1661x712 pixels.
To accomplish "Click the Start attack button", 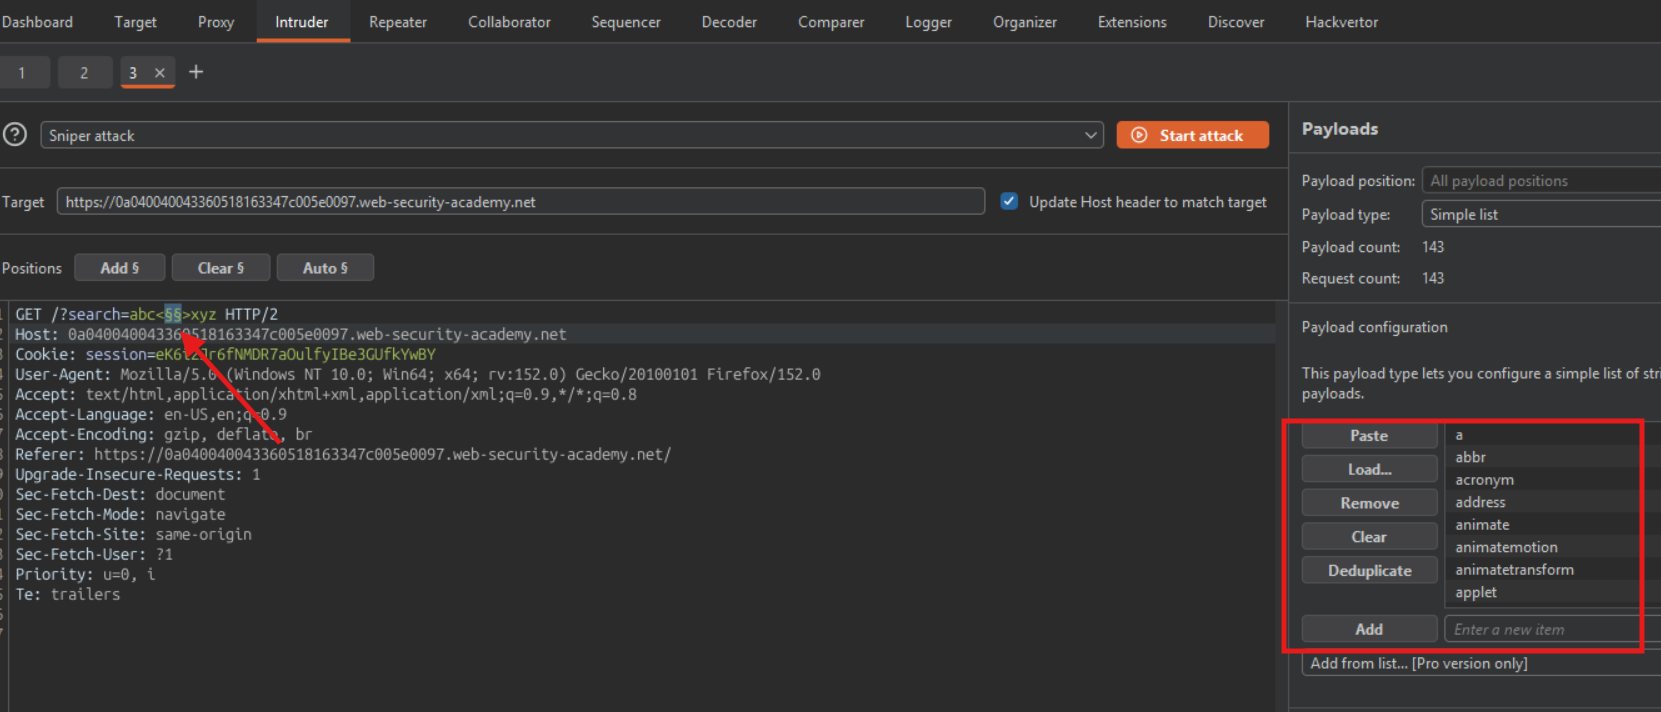I will pos(1192,135).
